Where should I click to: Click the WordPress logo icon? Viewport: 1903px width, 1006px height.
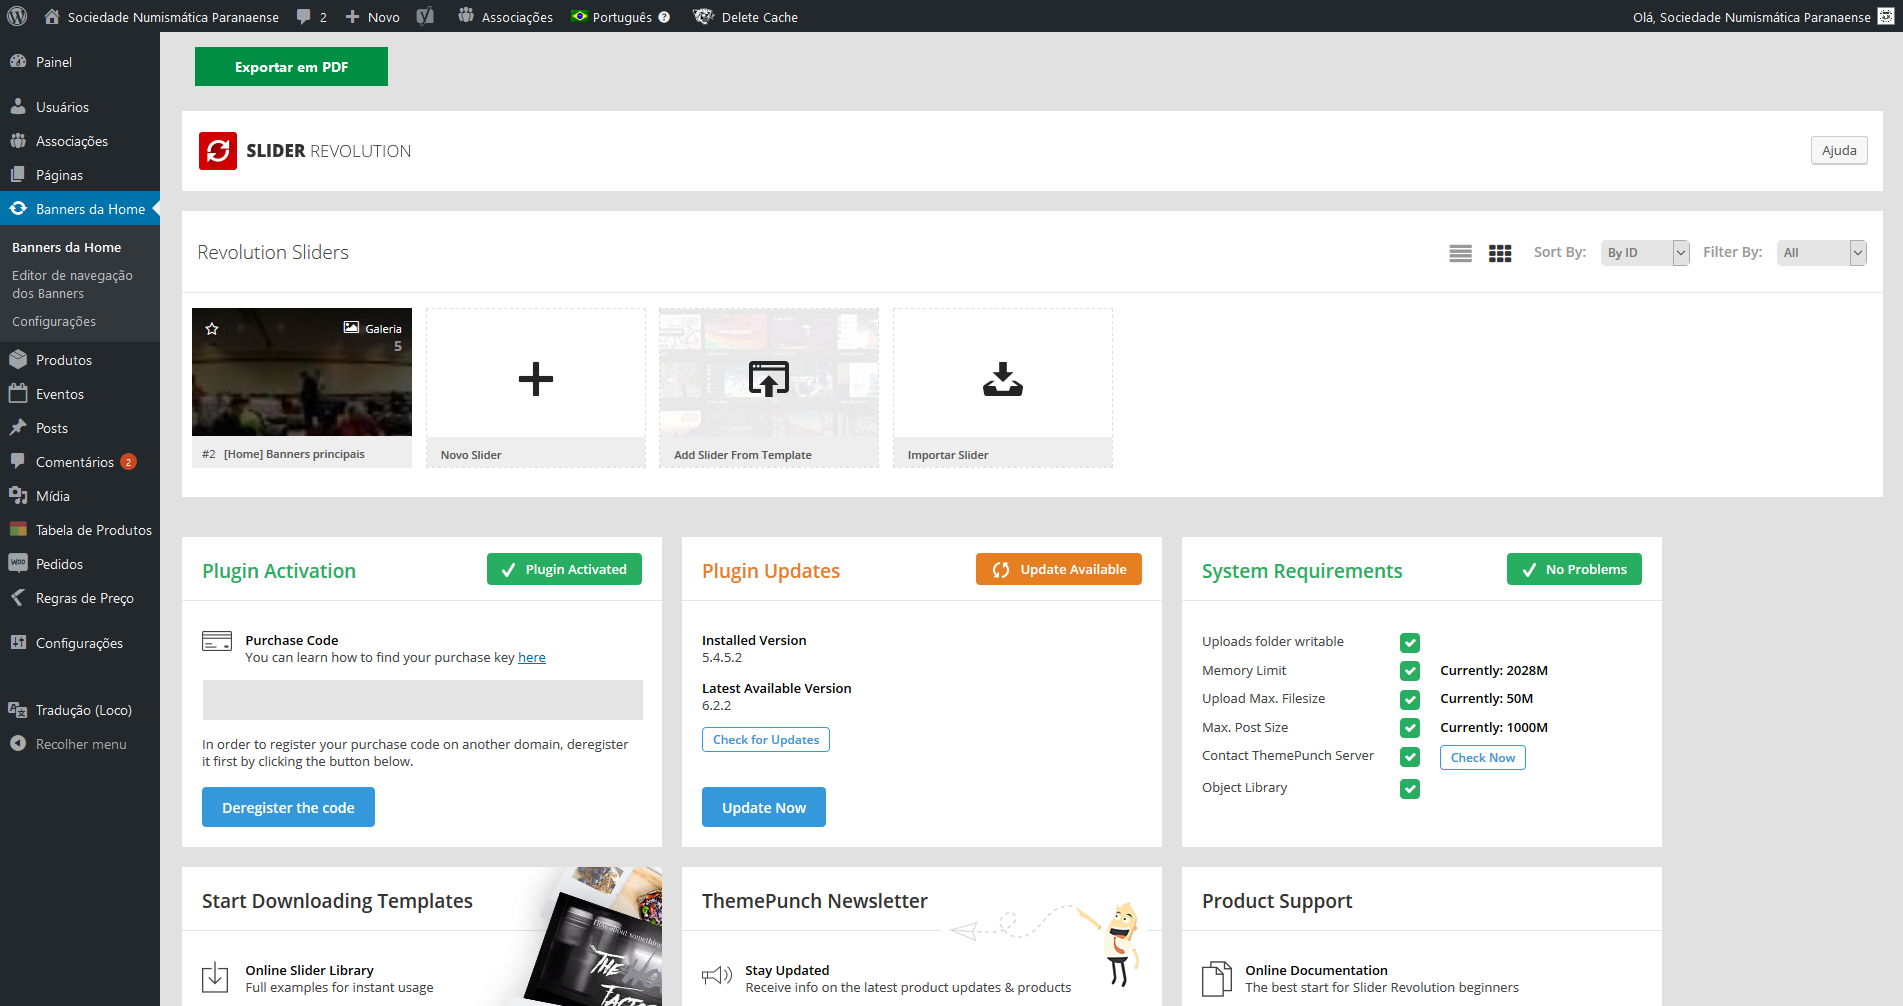17,16
